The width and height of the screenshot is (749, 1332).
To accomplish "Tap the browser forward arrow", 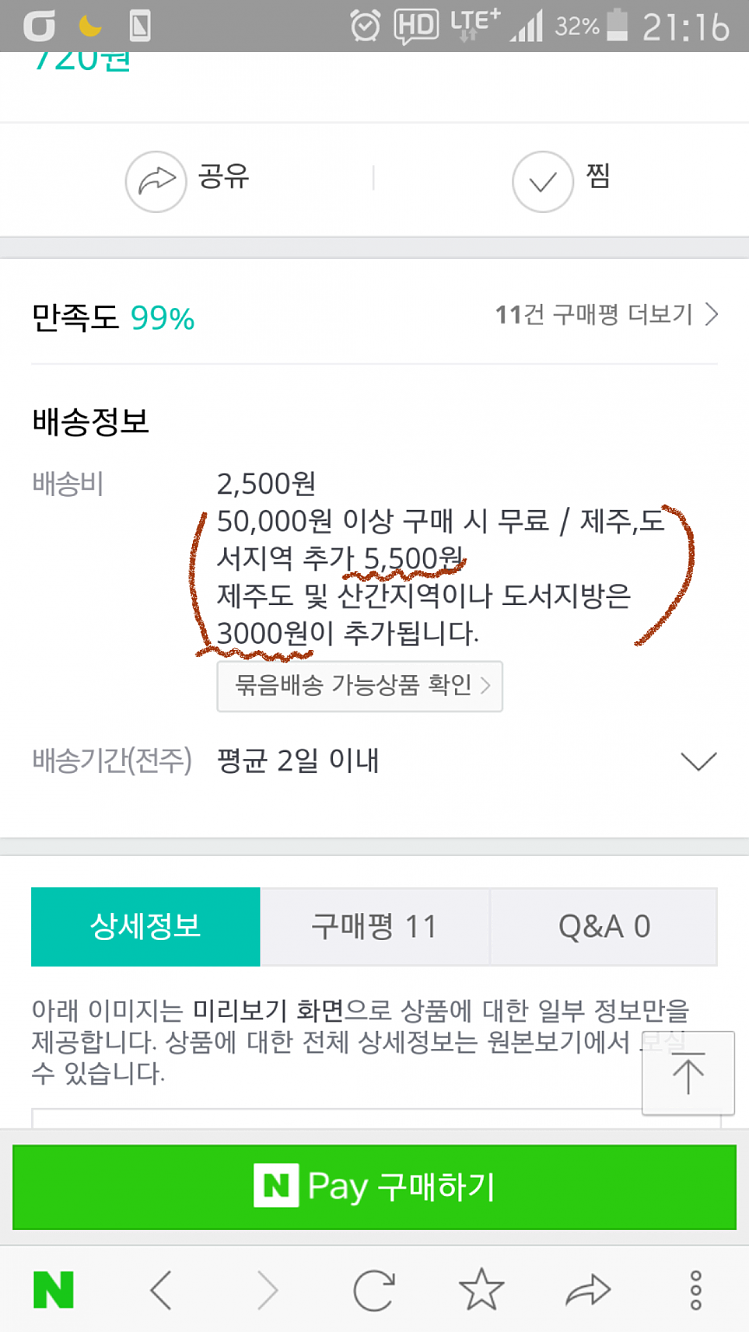I will tap(267, 1290).
